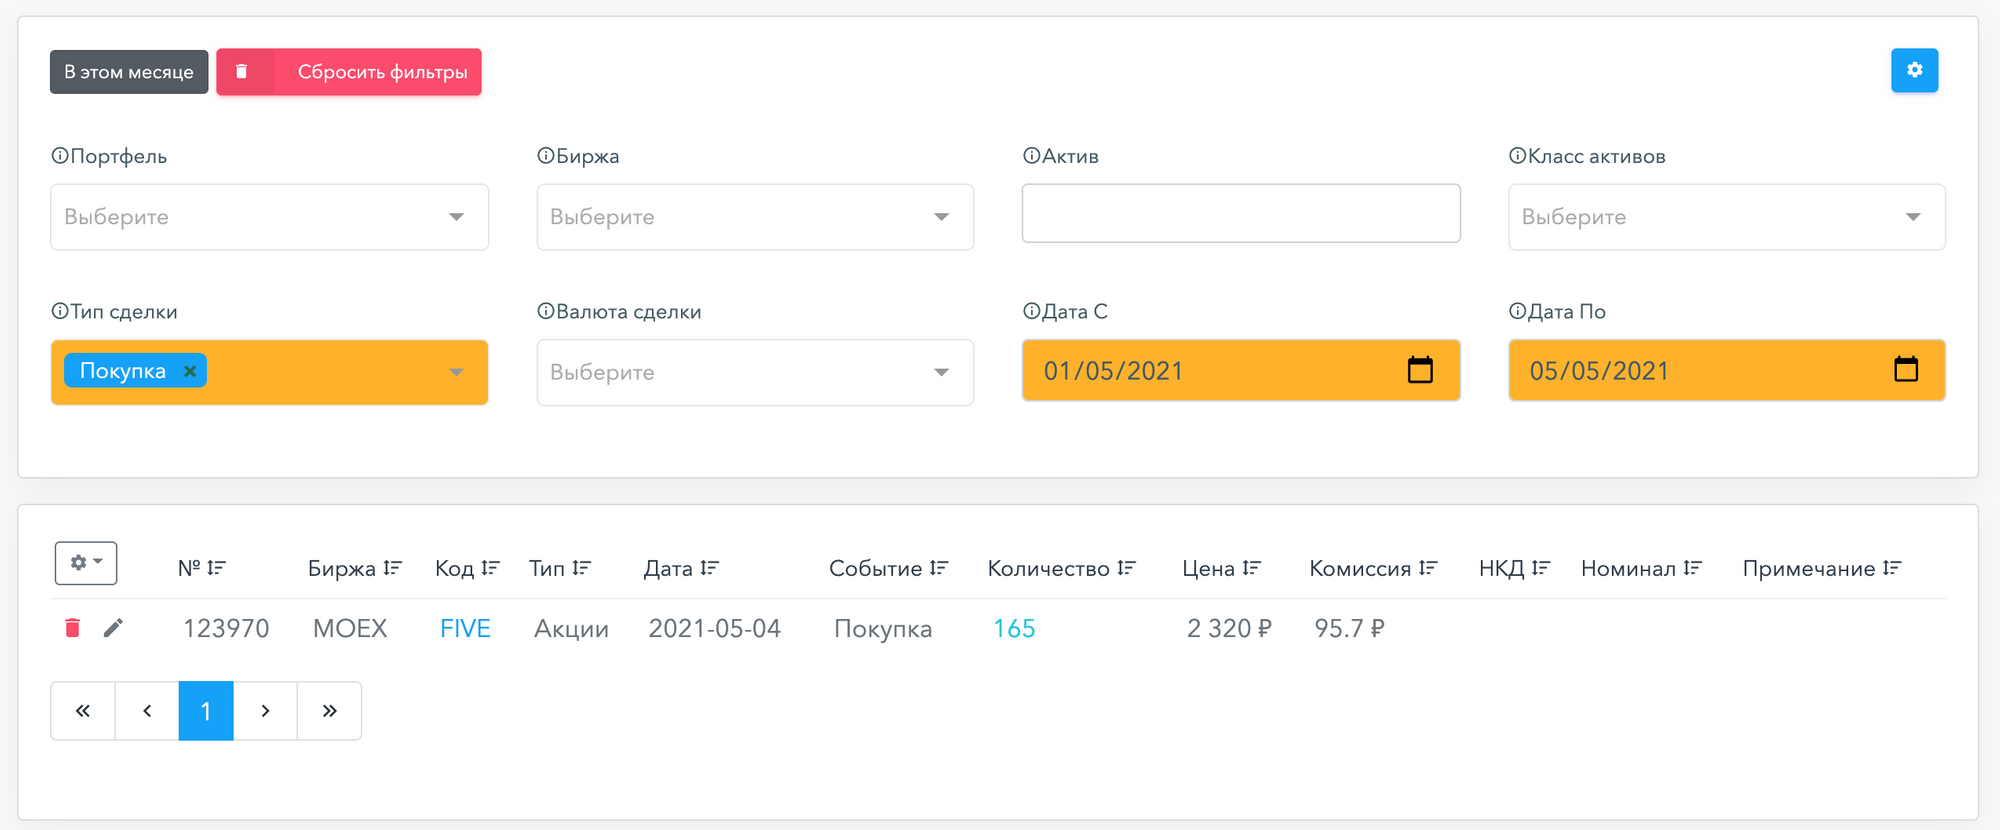This screenshot has height=830, width=2000.
Task: Sort table by Номинал column
Action: point(1692,568)
